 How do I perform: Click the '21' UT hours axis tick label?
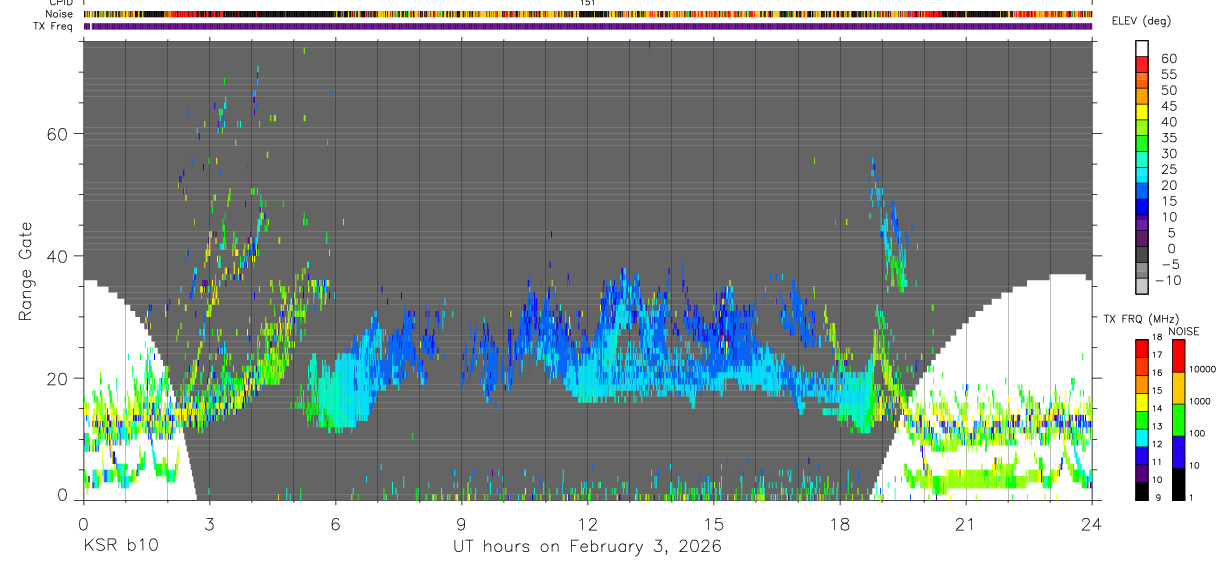[x=966, y=524]
